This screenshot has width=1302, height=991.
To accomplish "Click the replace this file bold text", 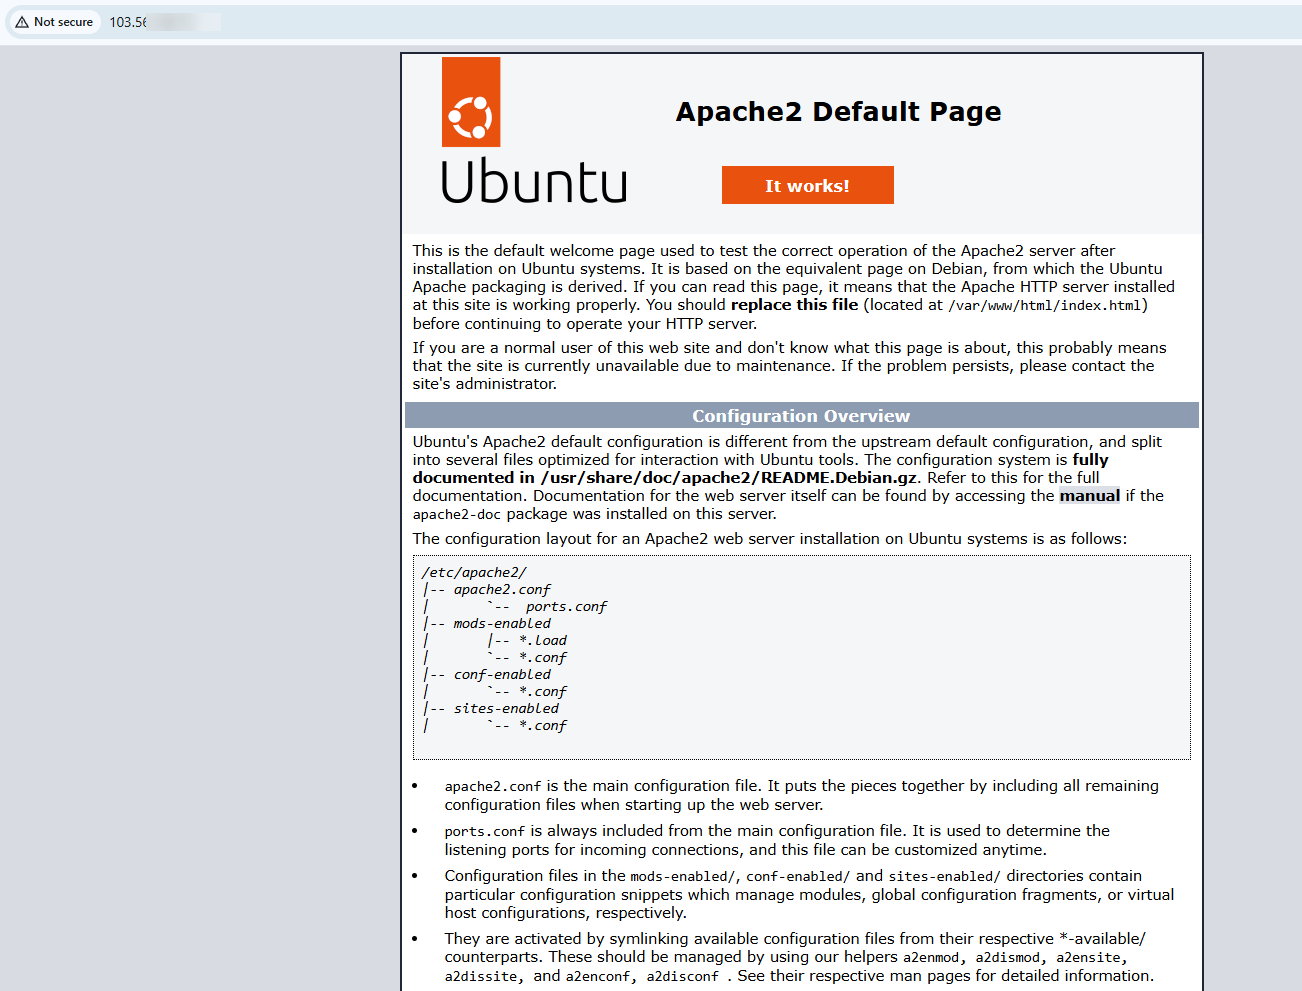I will pyautogui.click(x=794, y=304).
